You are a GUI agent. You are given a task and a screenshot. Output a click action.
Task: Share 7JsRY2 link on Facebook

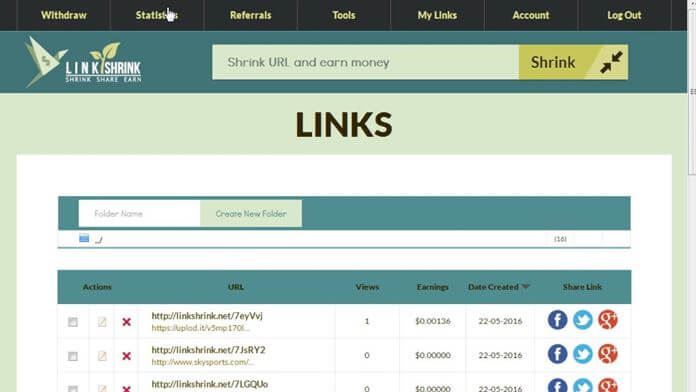(x=558, y=354)
